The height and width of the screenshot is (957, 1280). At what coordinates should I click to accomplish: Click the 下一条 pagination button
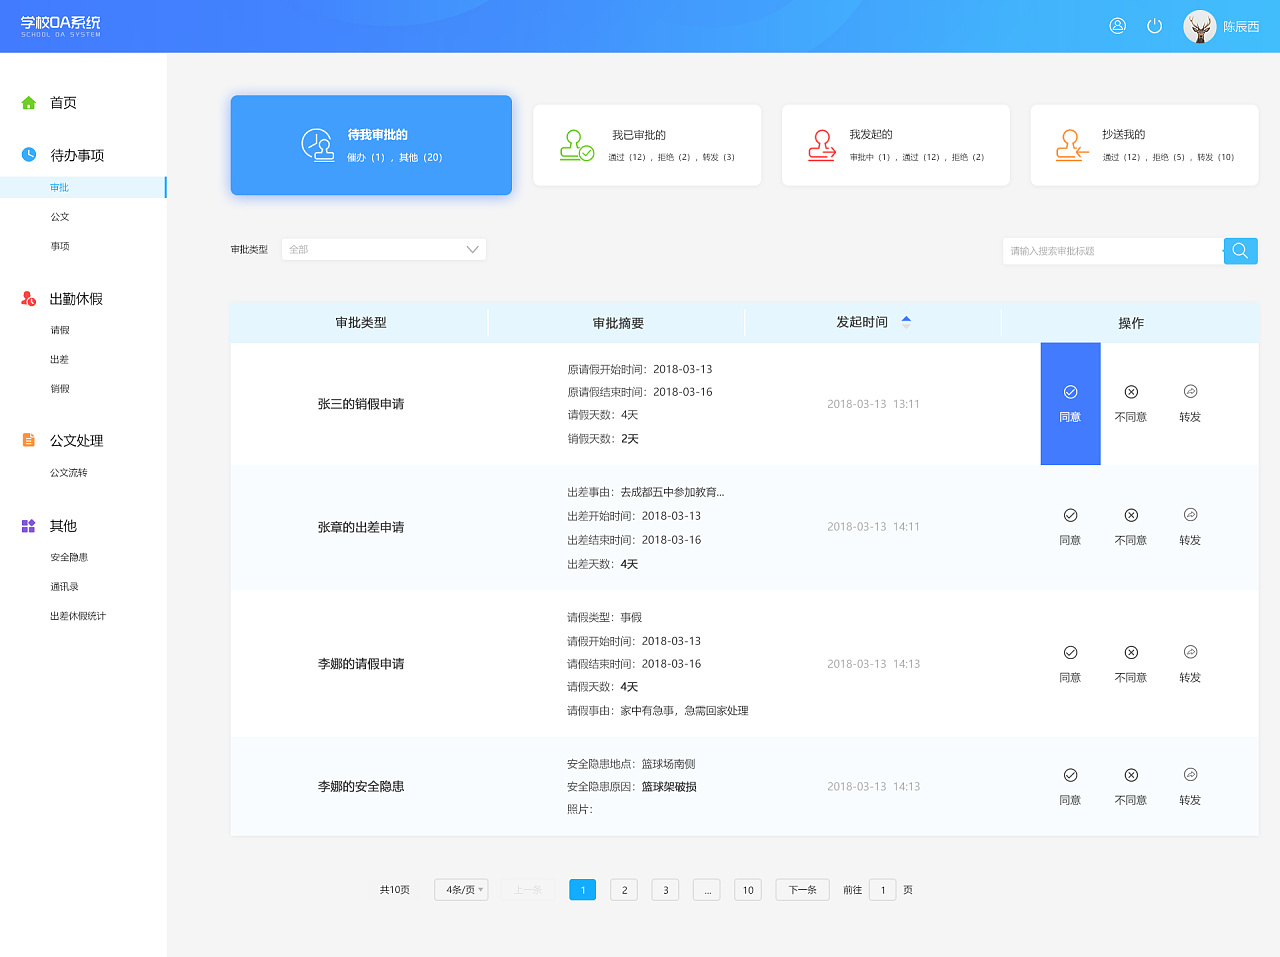point(802,889)
